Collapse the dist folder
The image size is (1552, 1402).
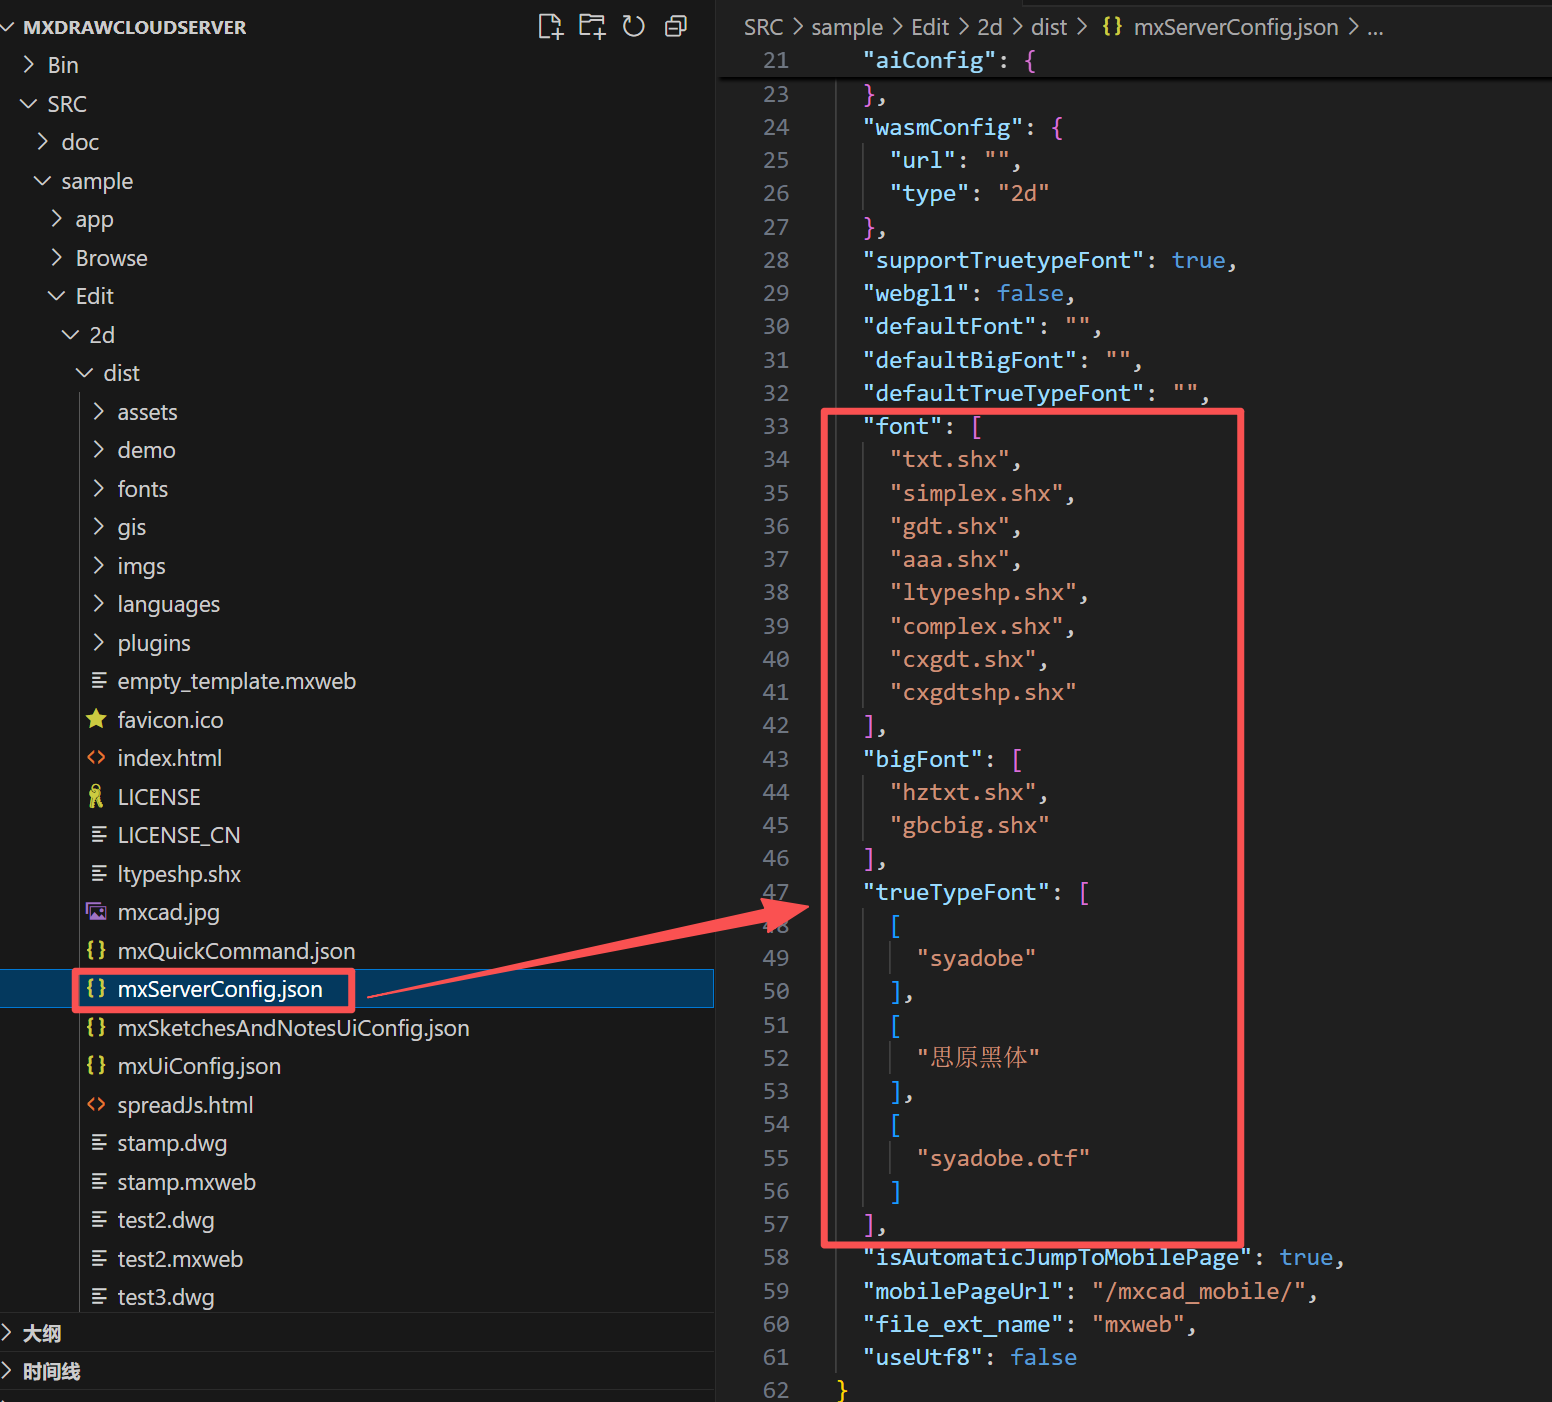coord(121,373)
